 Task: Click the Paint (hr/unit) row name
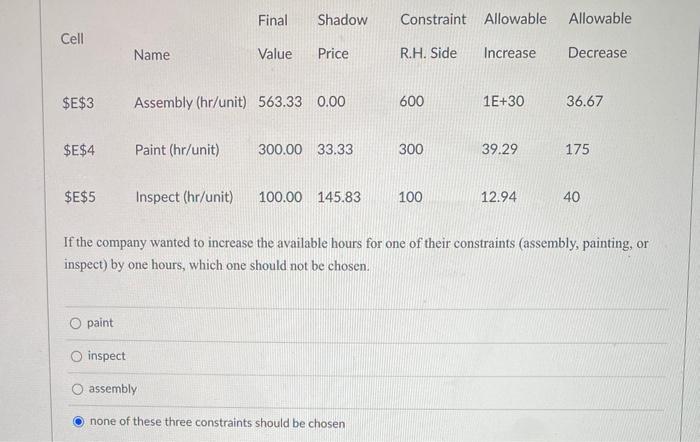coord(177,150)
